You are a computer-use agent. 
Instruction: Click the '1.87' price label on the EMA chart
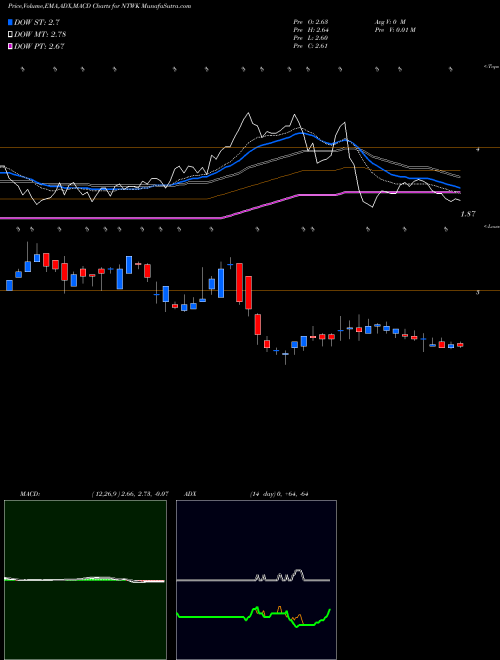coord(468,214)
